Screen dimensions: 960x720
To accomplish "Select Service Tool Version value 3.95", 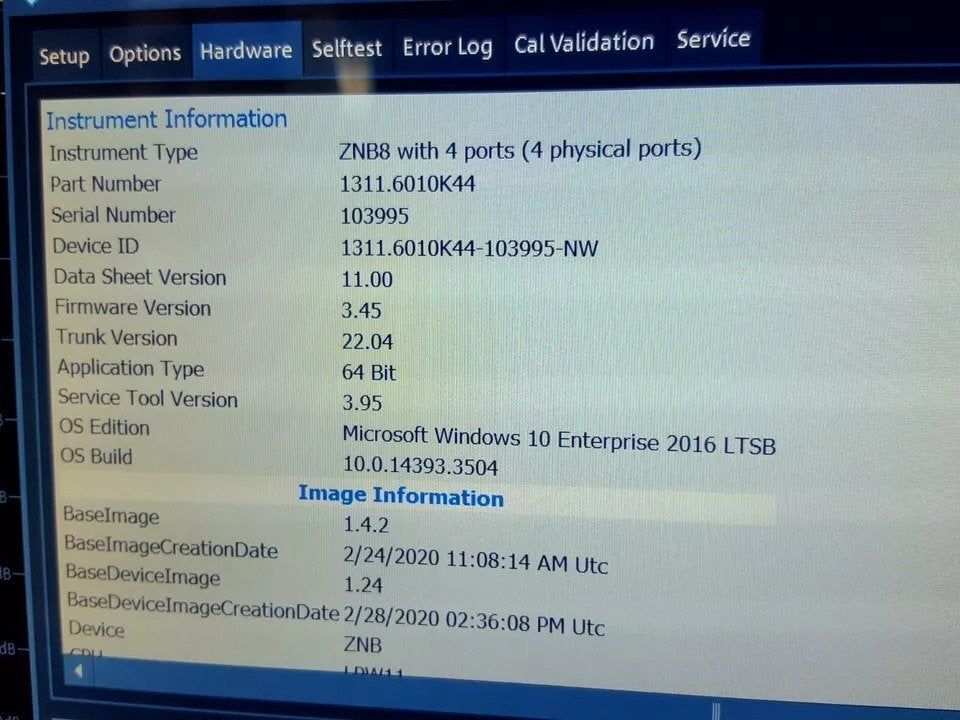I will pyautogui.click(x=362, y=402).
